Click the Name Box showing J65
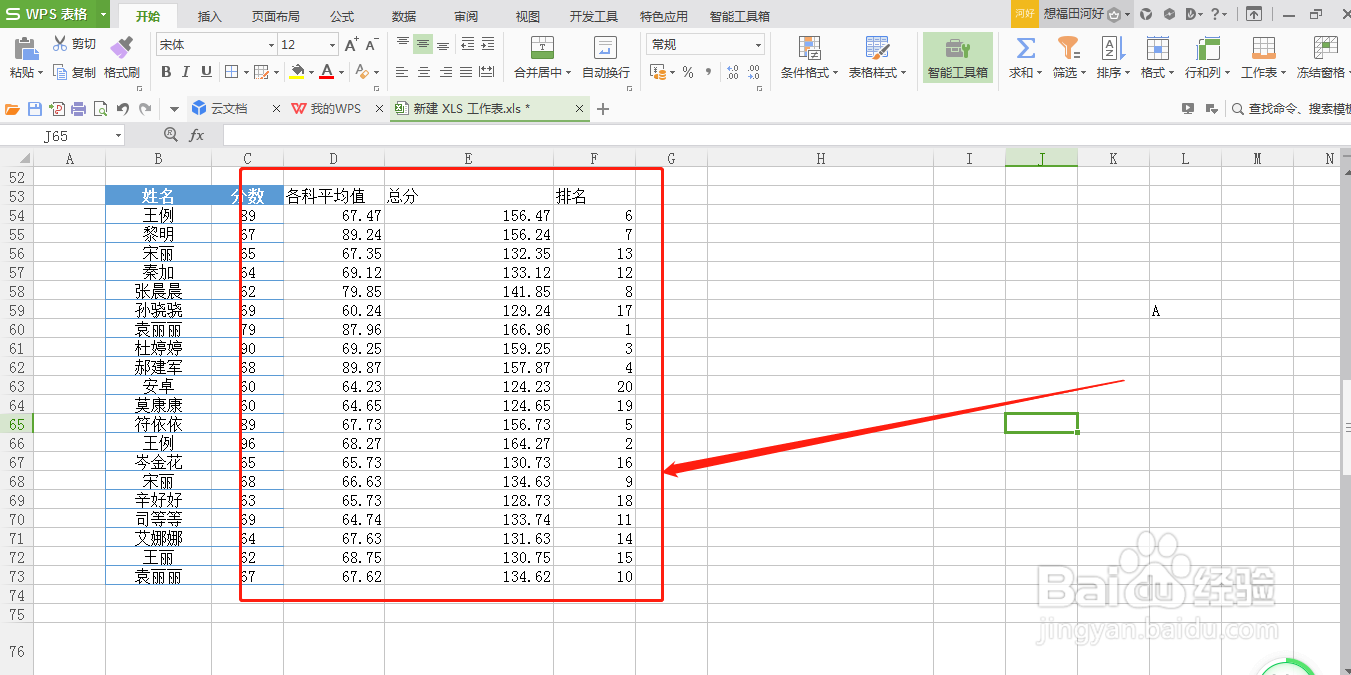Screen dimensions: 1351x675 (63, 135)
